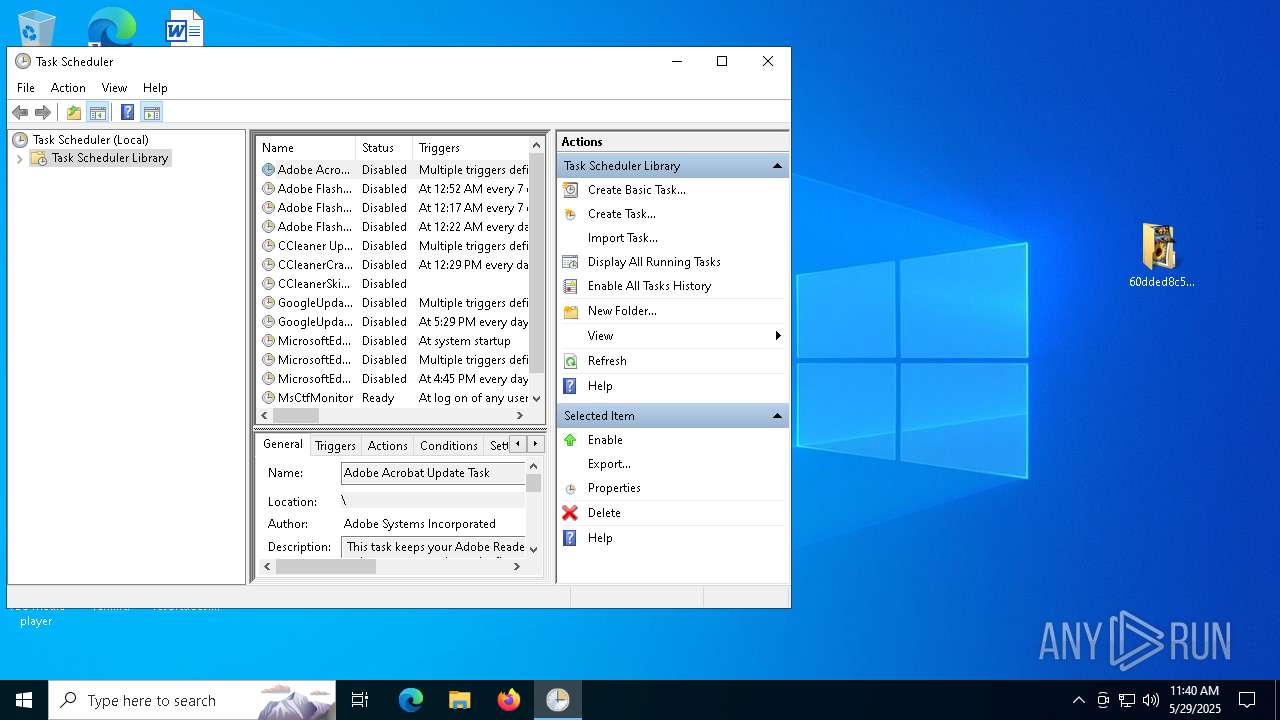Screen dimensions: 1280x720
Task: Click the volume icon in system tray
Action: 1150,700
